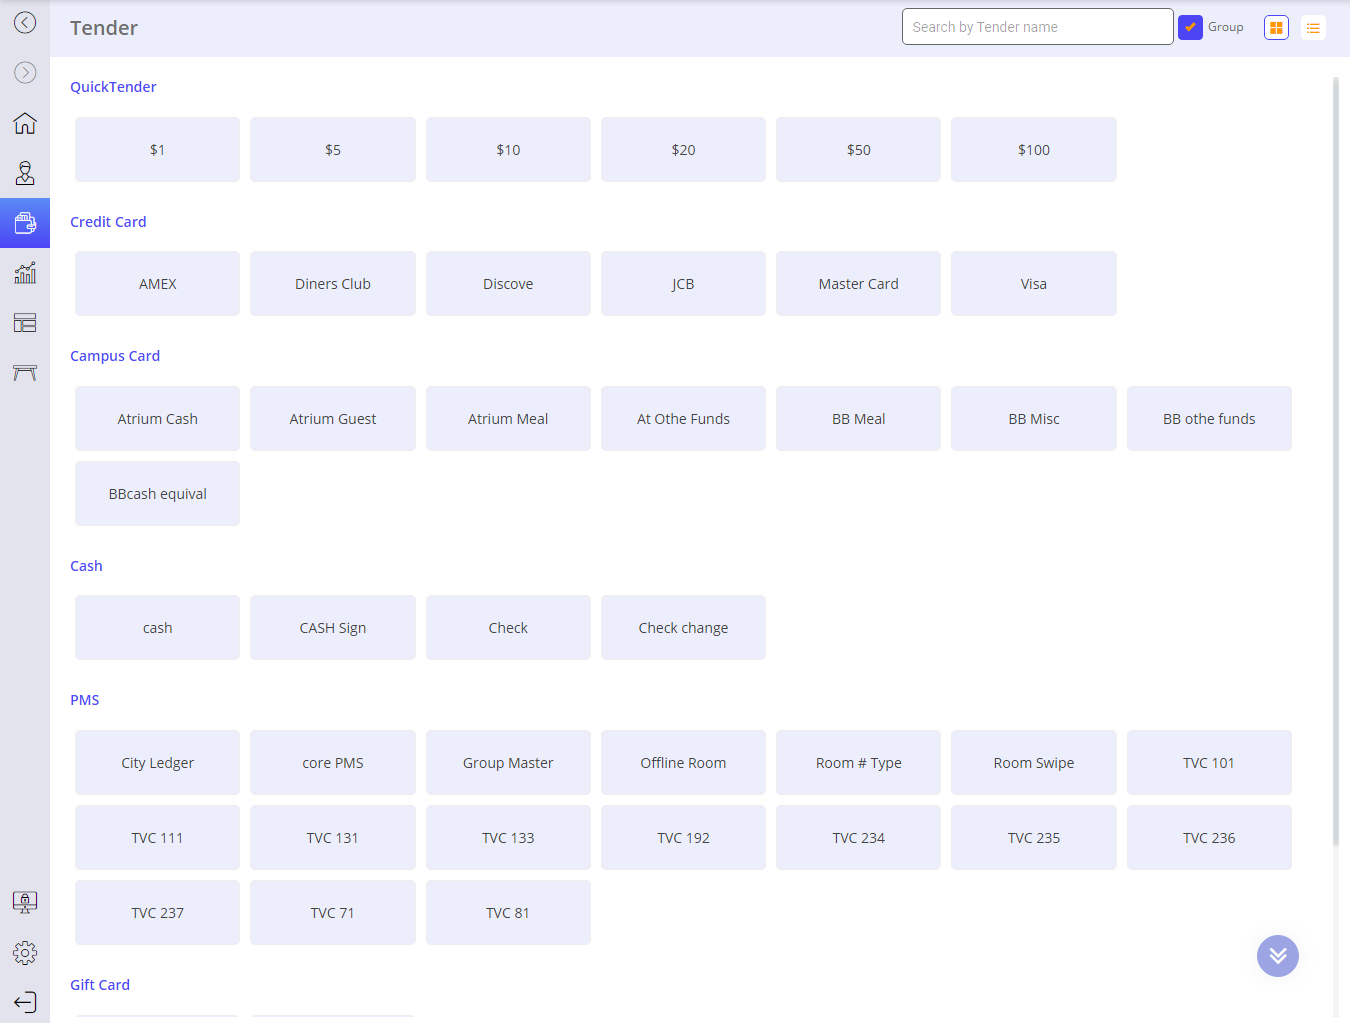
Task: Jump down with the double-chevron button
Action: [x=1278, y=956]
